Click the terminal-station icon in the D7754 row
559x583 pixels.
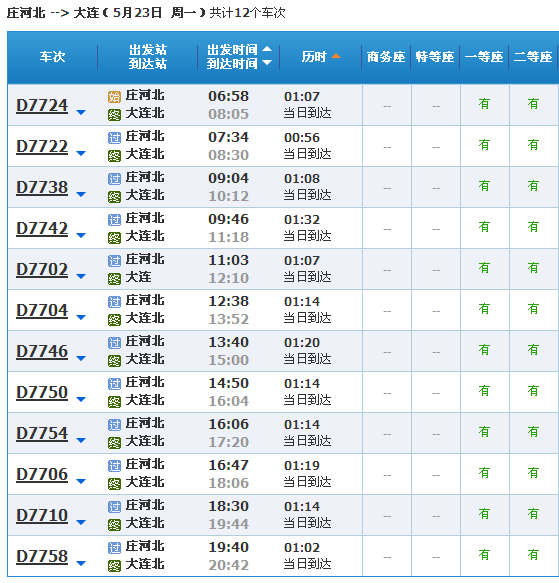pyautogui.click(x=114, y=442)
